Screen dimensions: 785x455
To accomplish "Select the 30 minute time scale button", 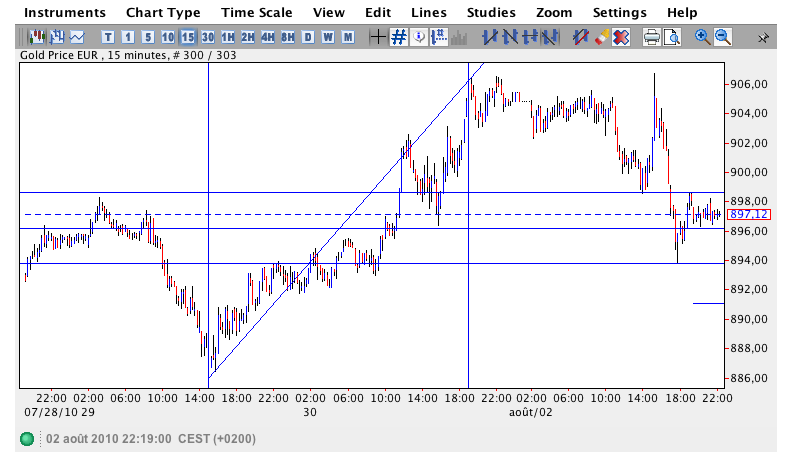I will coord(208,37).
